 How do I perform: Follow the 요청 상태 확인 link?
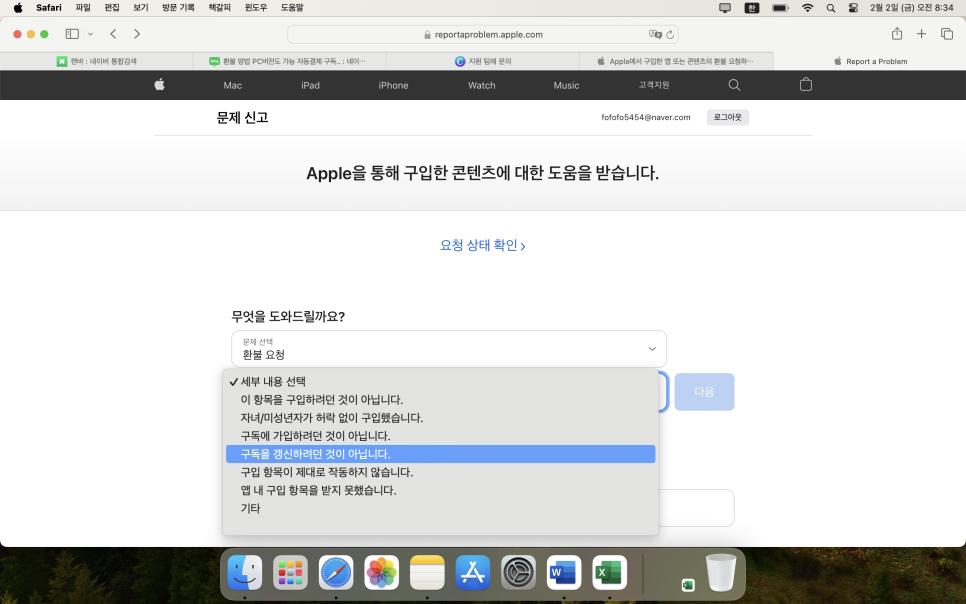pos(482,245)
